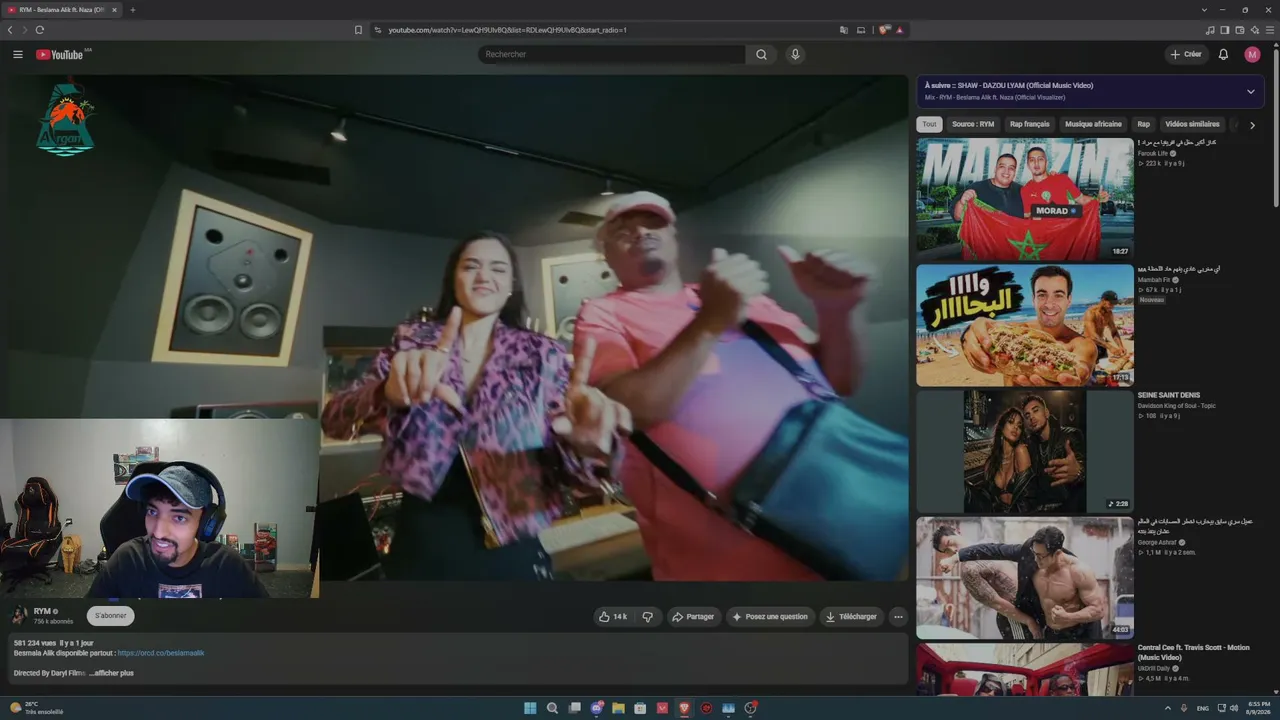
Task: Dislike the video
Action: [x=647, y=617]
